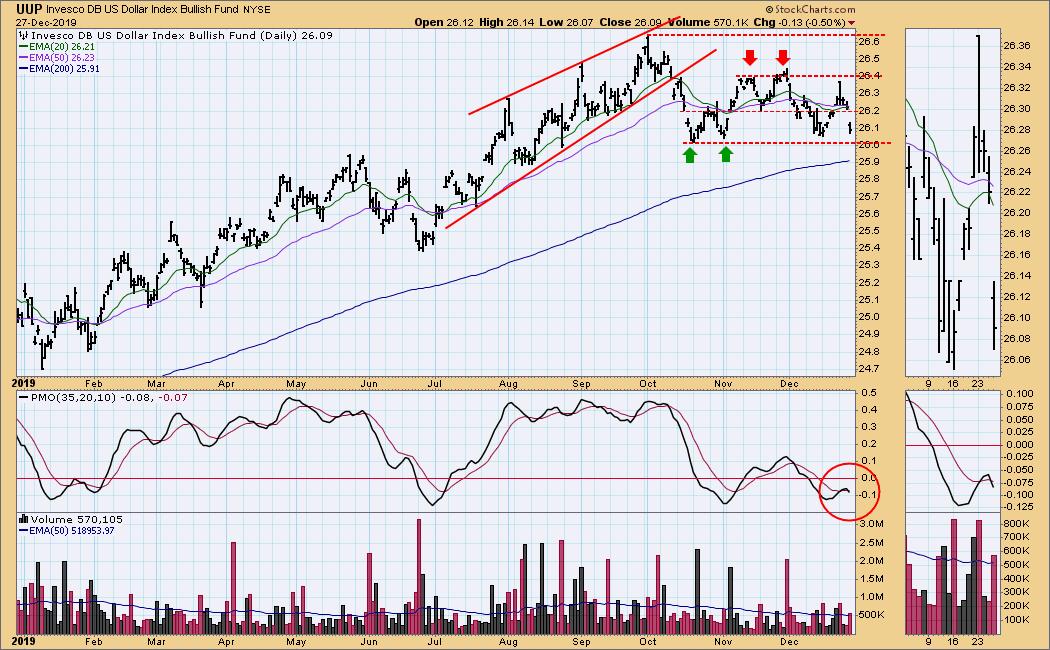Viewport: 1050px width, 650px height.
Task: Click the fund title next to UUP
Action: click(x=142, y=10)
